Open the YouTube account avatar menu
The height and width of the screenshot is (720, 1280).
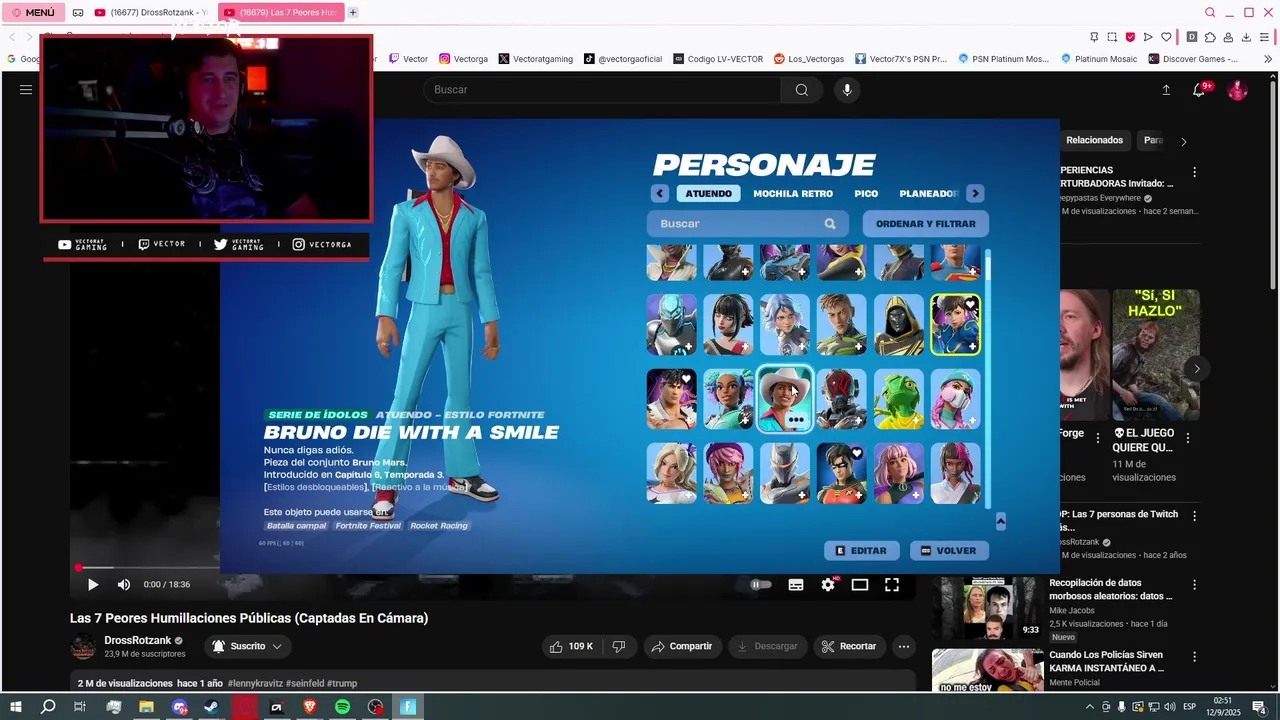pos(1238,90)
